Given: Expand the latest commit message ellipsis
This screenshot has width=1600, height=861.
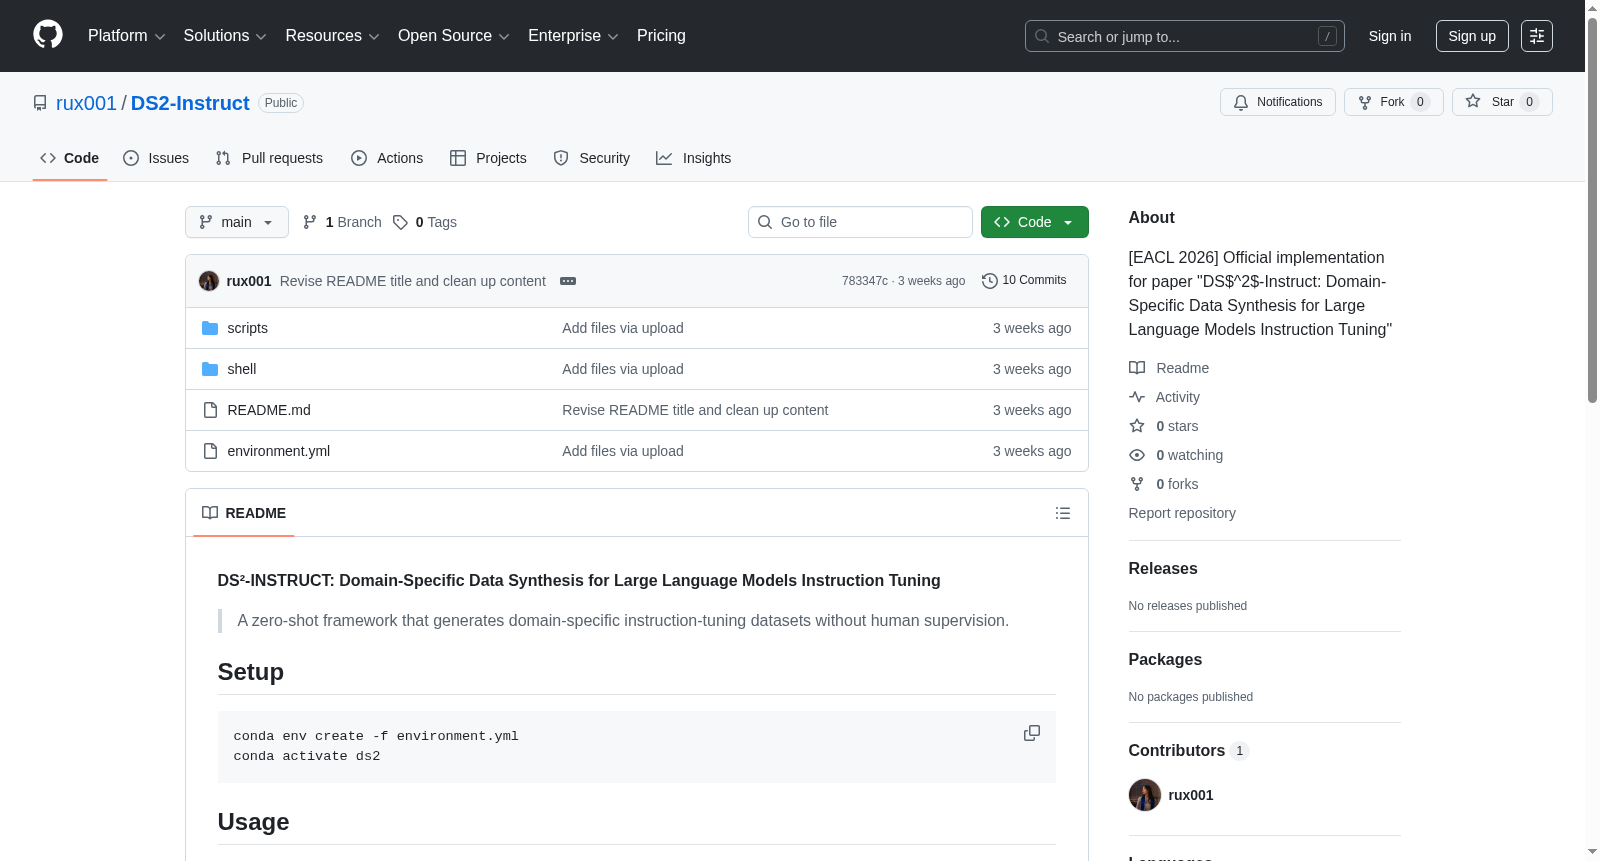Looking at the screenshot, I should tap(568, 281).
